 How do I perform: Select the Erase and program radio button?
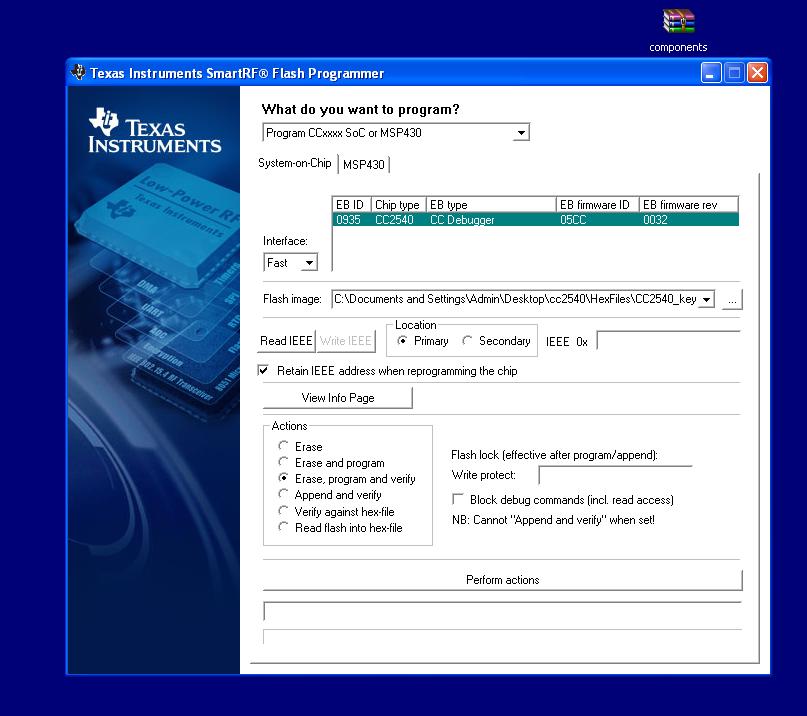[283, 462]
